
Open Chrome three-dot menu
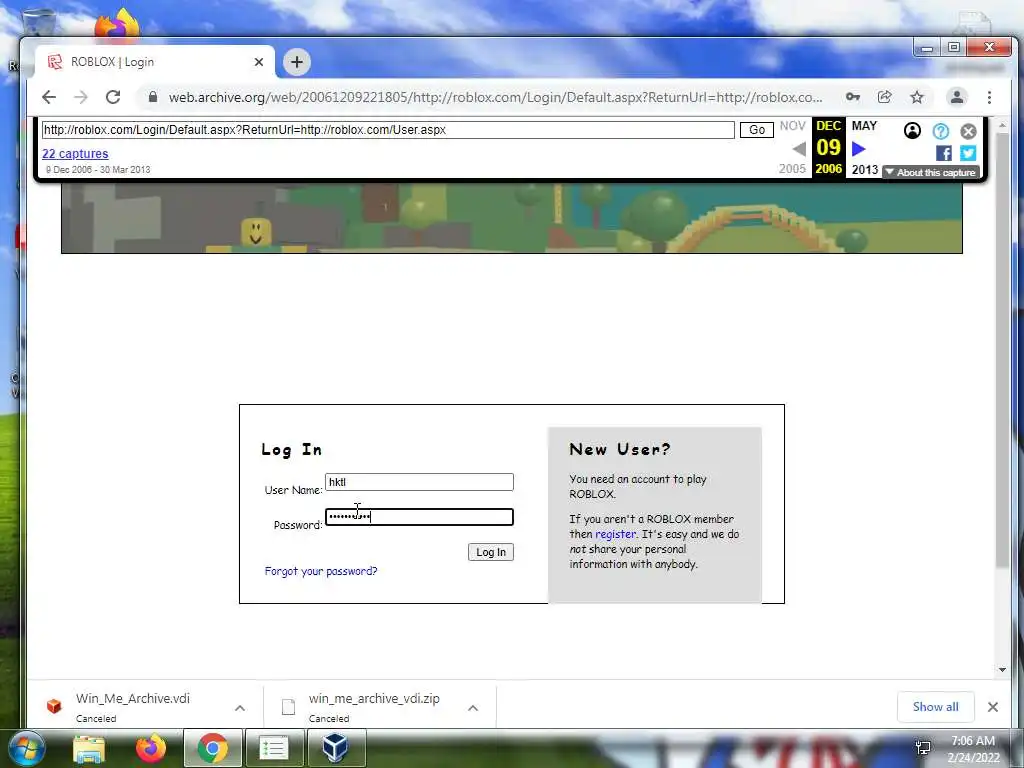pos(989,97)
